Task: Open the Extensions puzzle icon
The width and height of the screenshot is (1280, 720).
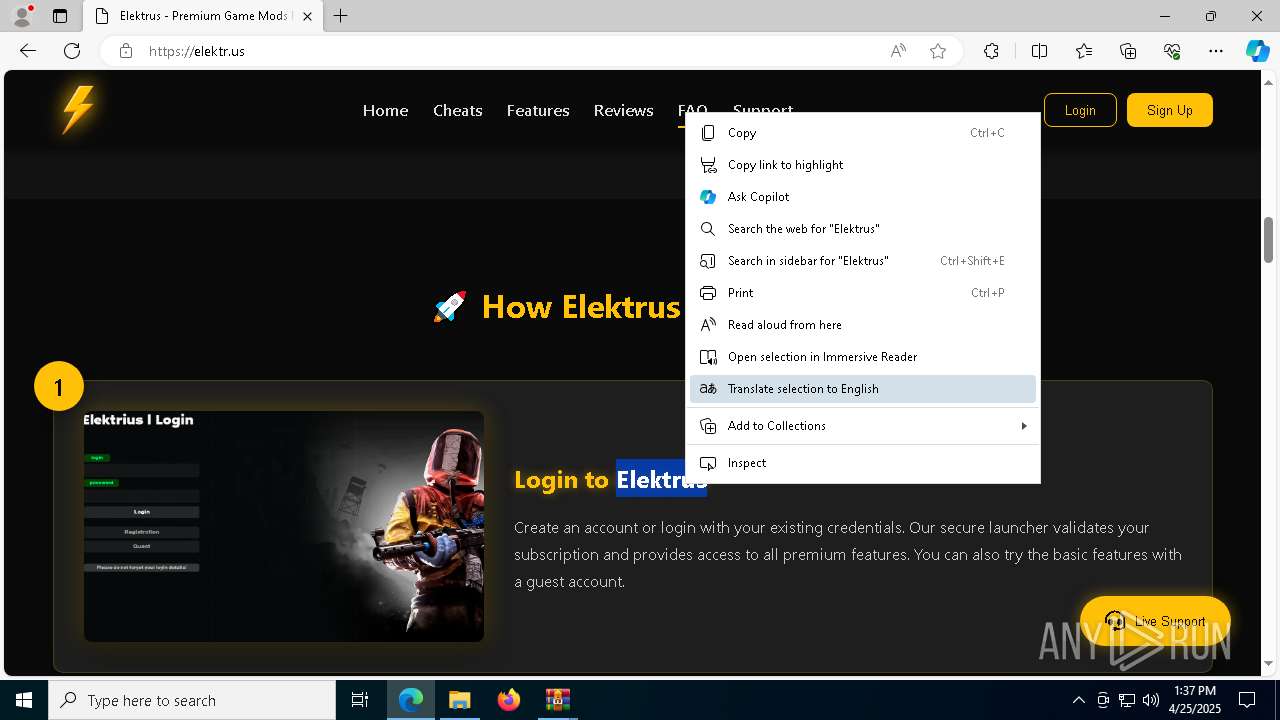Action: click(x=991, y=51)
